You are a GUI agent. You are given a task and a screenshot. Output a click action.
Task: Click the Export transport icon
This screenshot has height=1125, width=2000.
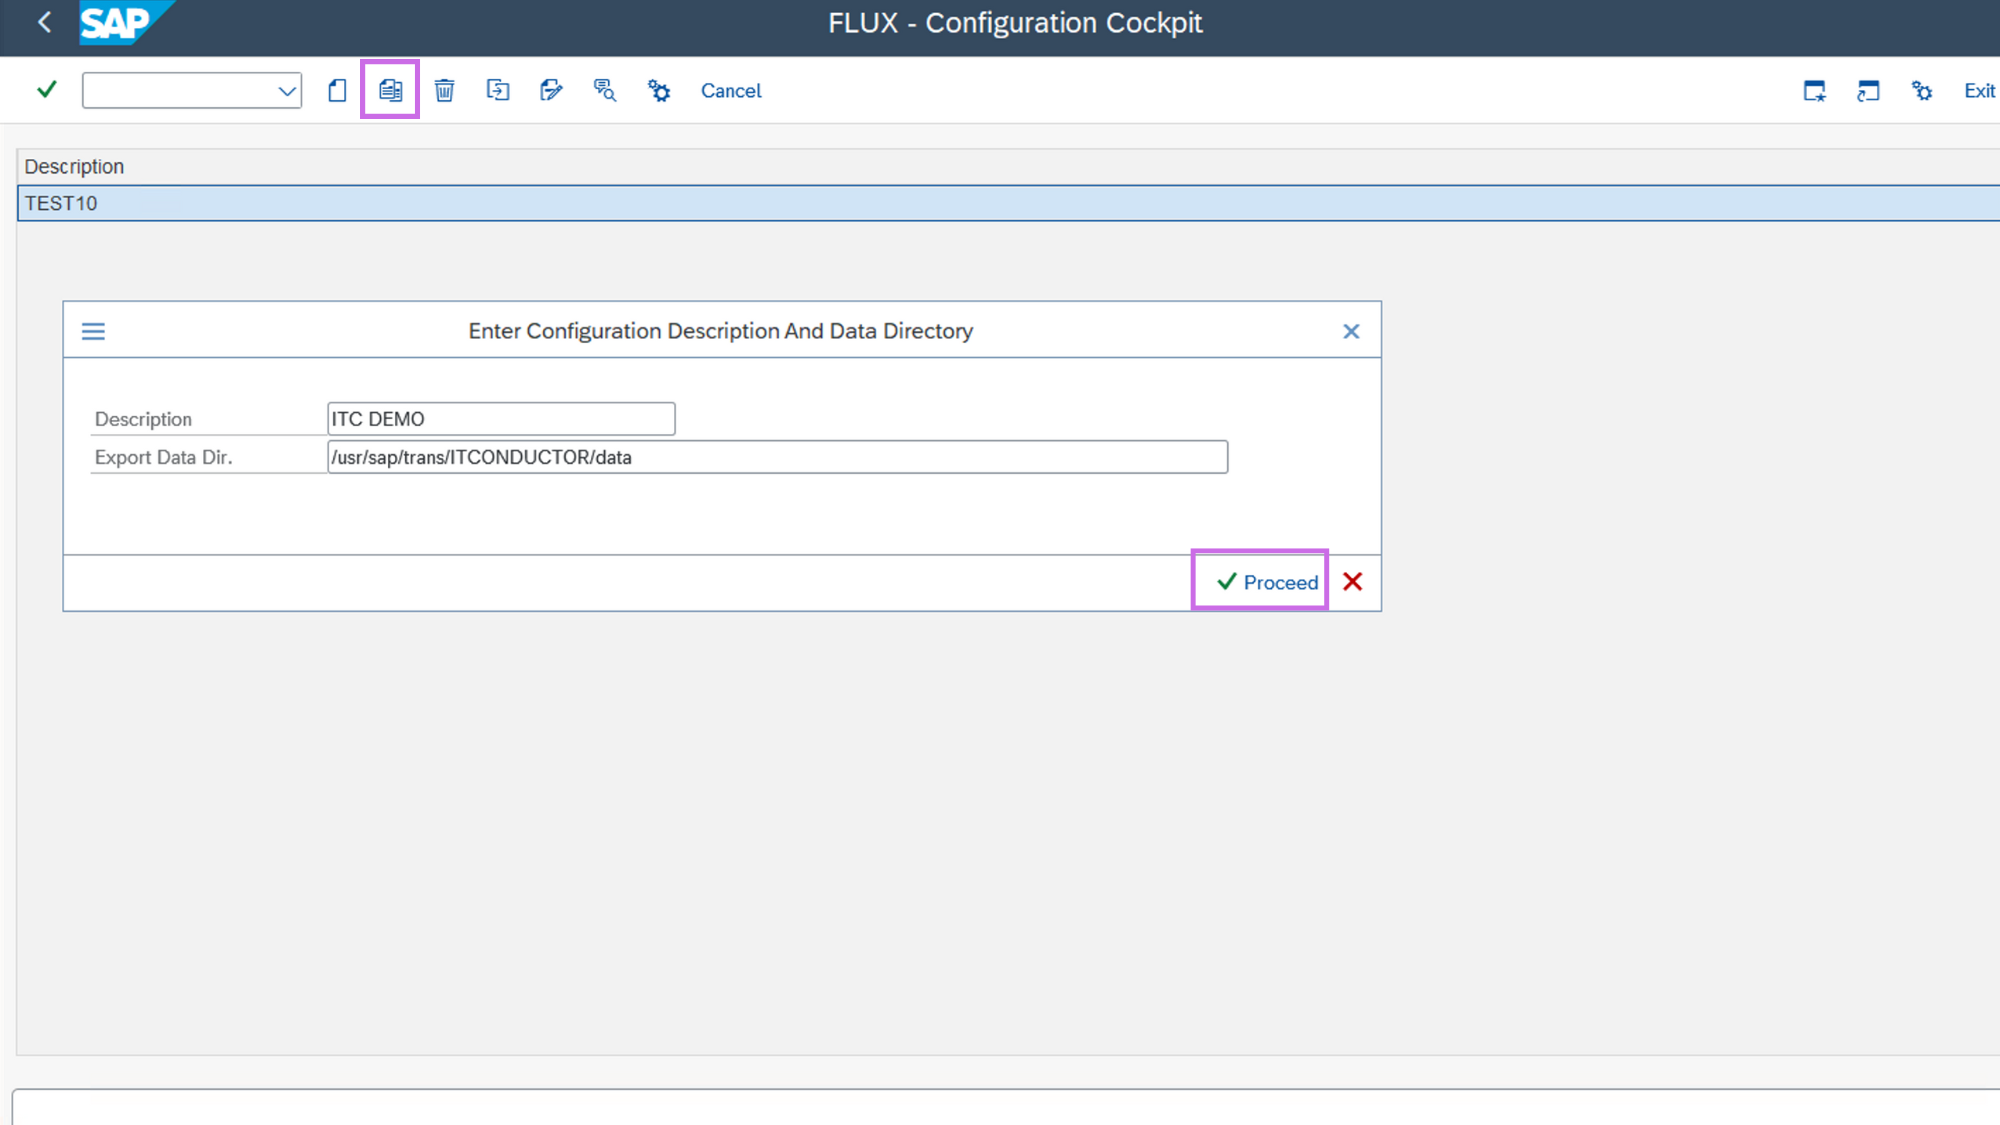(x=497, y=90)
